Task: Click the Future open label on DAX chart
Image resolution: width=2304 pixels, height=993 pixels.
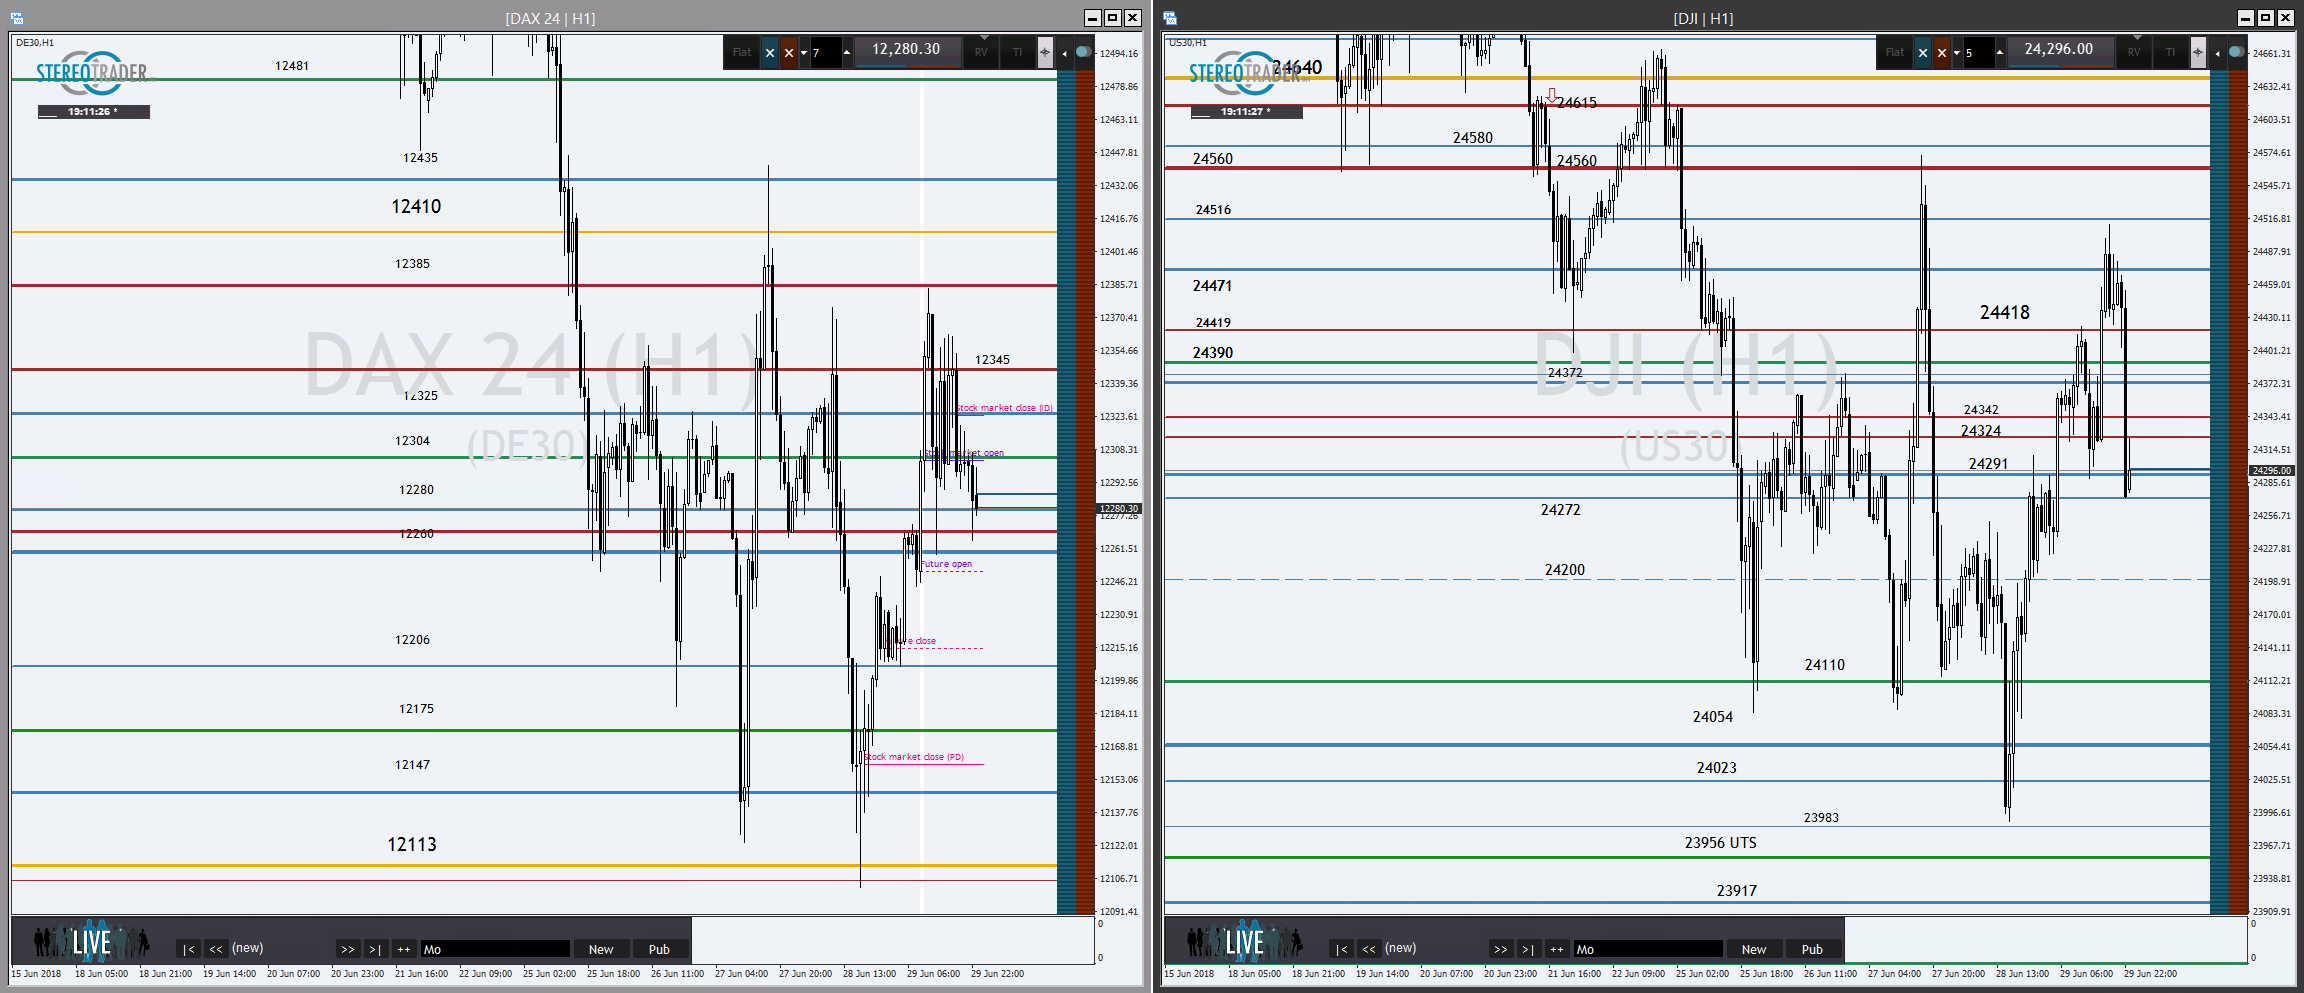Action: 946,564
